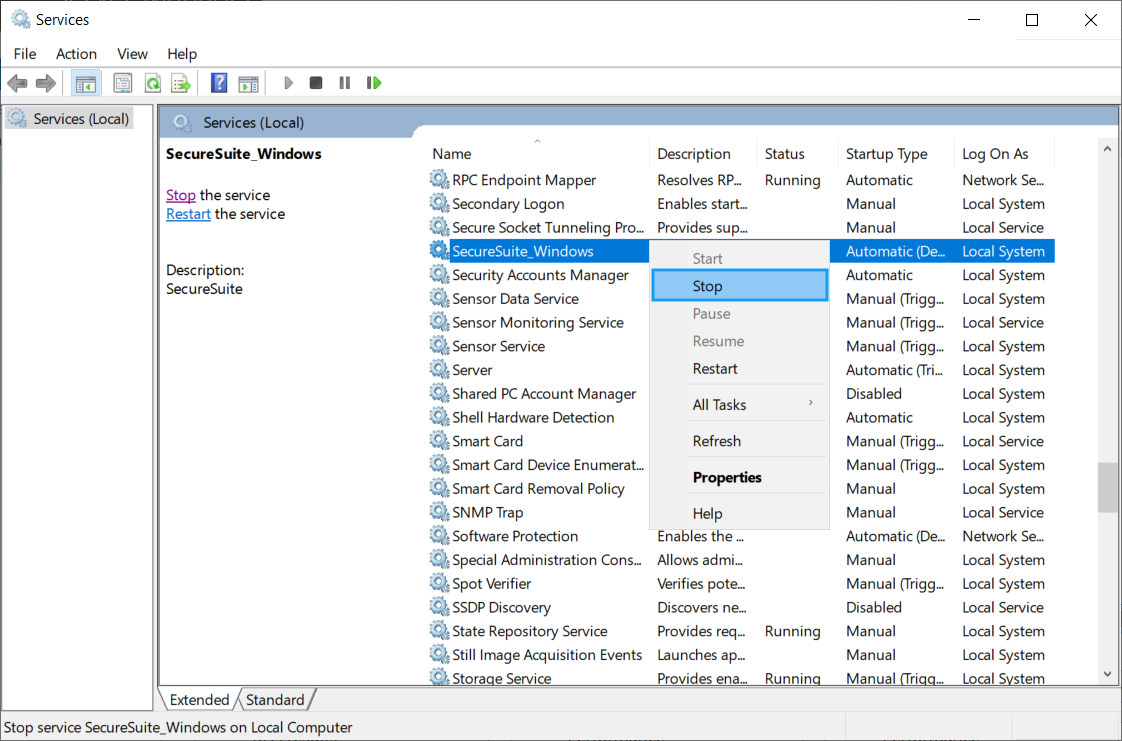Select the Secure Socket Tunneling Protocol service row
This screenshot has width=1122, height=741.
tap(741, 227)
